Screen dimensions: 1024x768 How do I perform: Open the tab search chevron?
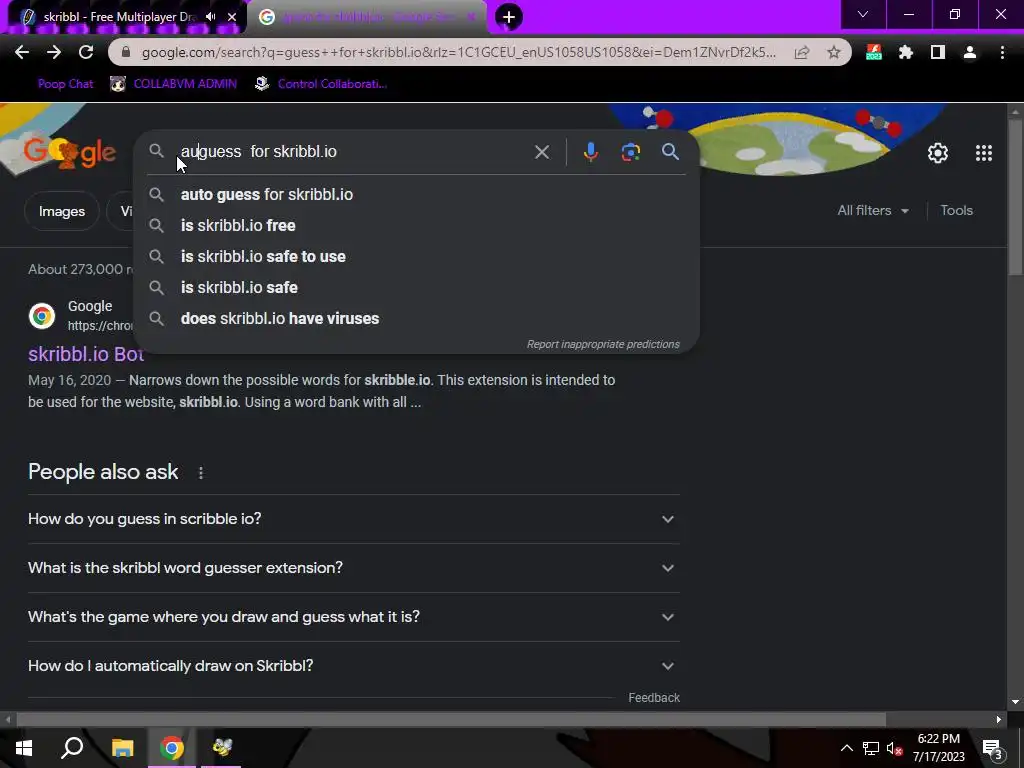[863, 14]
